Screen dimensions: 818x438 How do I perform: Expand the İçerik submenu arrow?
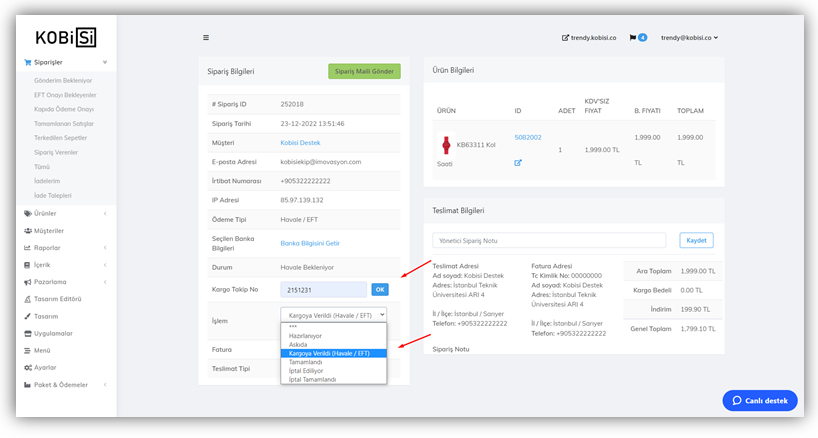point(105,265)
